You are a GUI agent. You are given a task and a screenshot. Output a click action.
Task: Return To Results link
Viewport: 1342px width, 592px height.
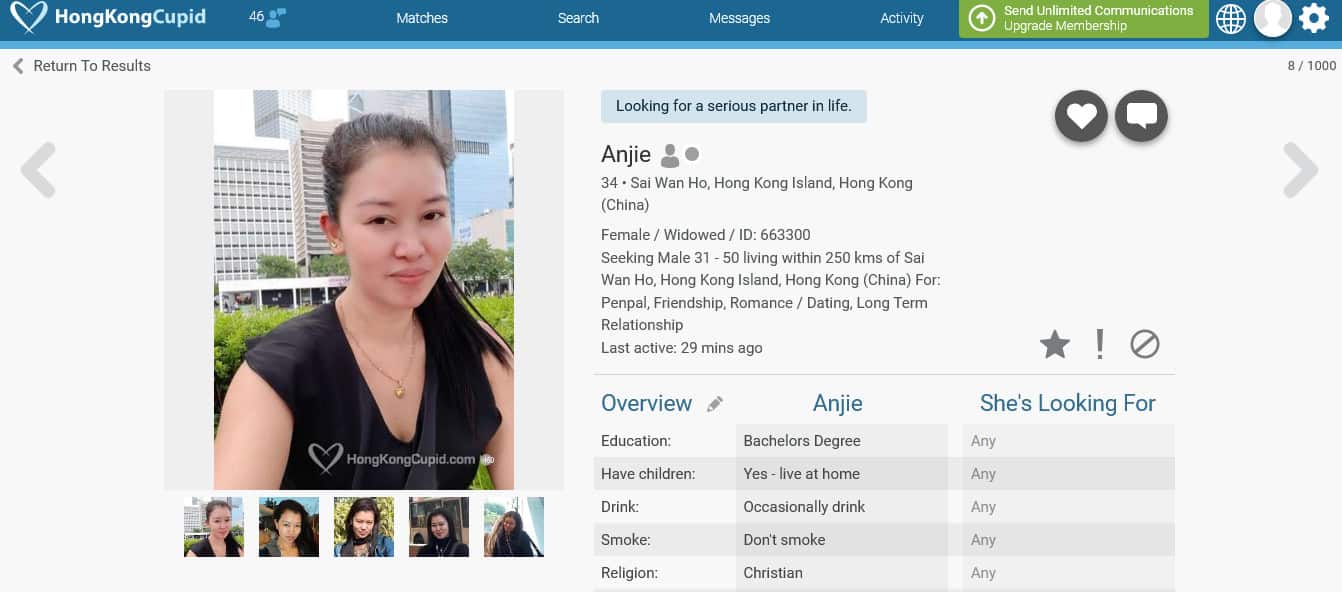click(x=82, y=66)
